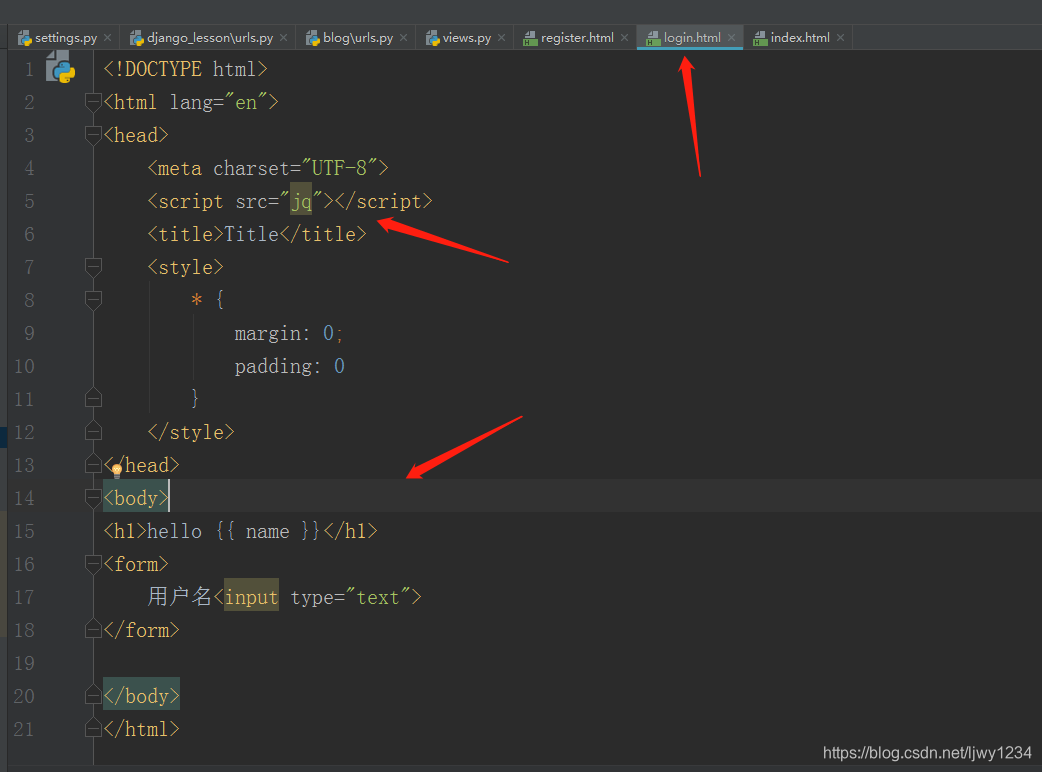This screenshot has width=1042, height=772.
Task: Click the type="text" attribute
Action: pyautogui.click(x=351, y=597)
